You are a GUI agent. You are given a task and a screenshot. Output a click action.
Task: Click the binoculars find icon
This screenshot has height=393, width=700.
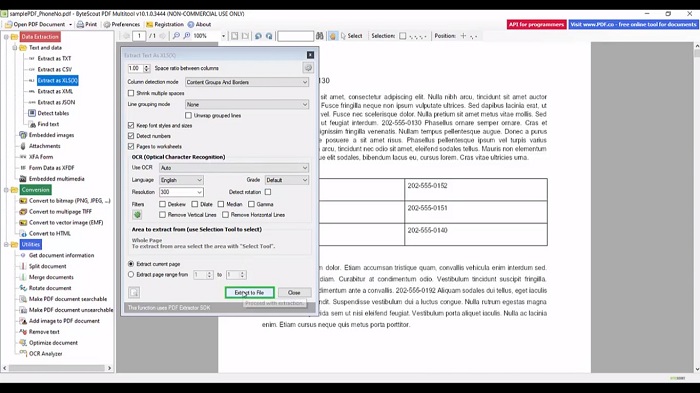point(320,36)
